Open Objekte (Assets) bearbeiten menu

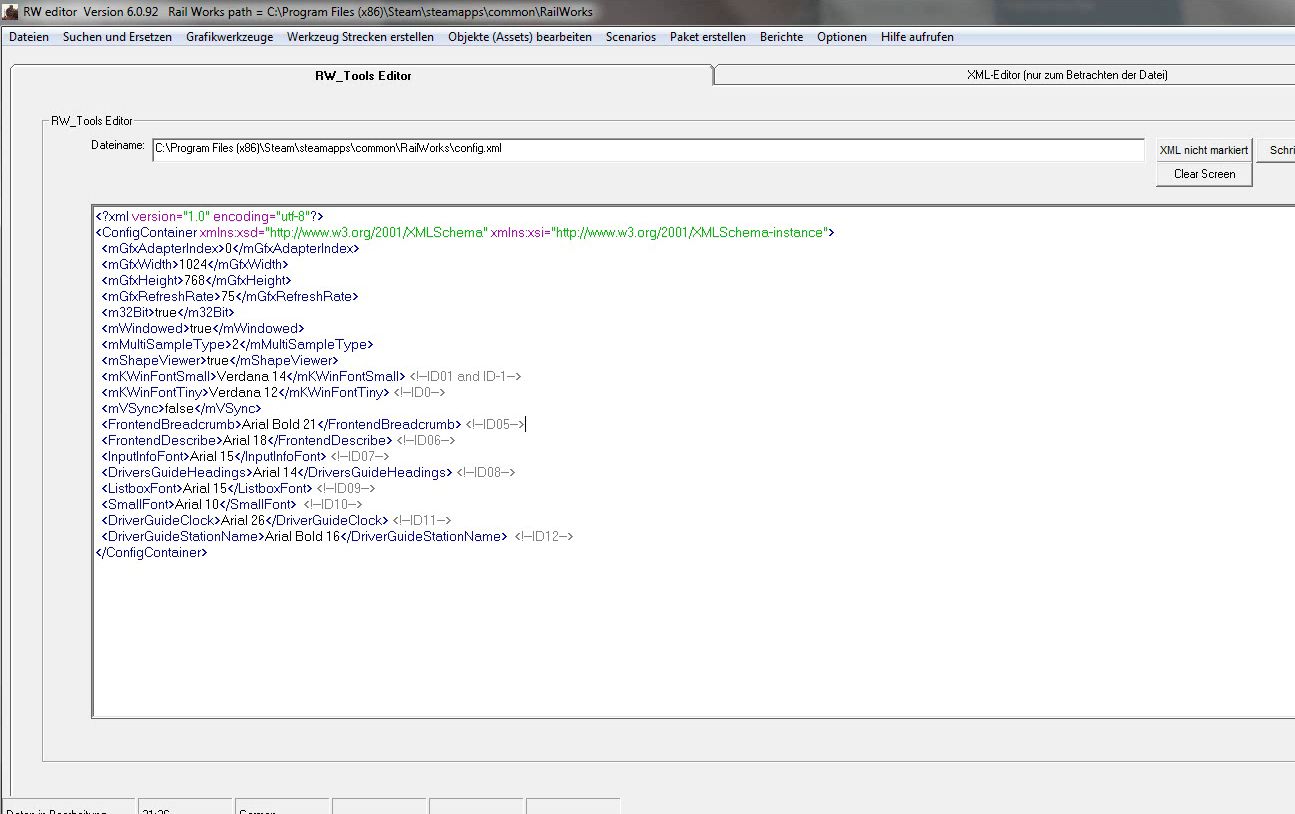(519, 37)
